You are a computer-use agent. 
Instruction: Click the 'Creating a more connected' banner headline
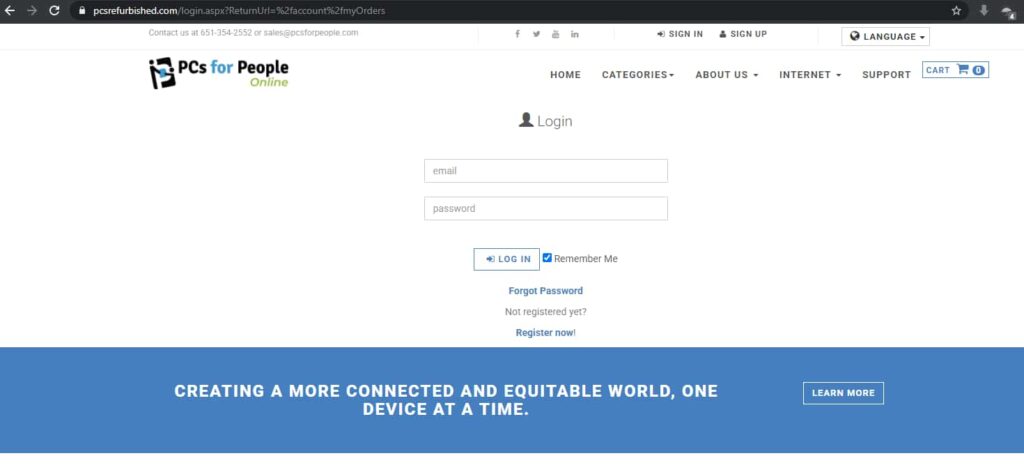(446, 400)
